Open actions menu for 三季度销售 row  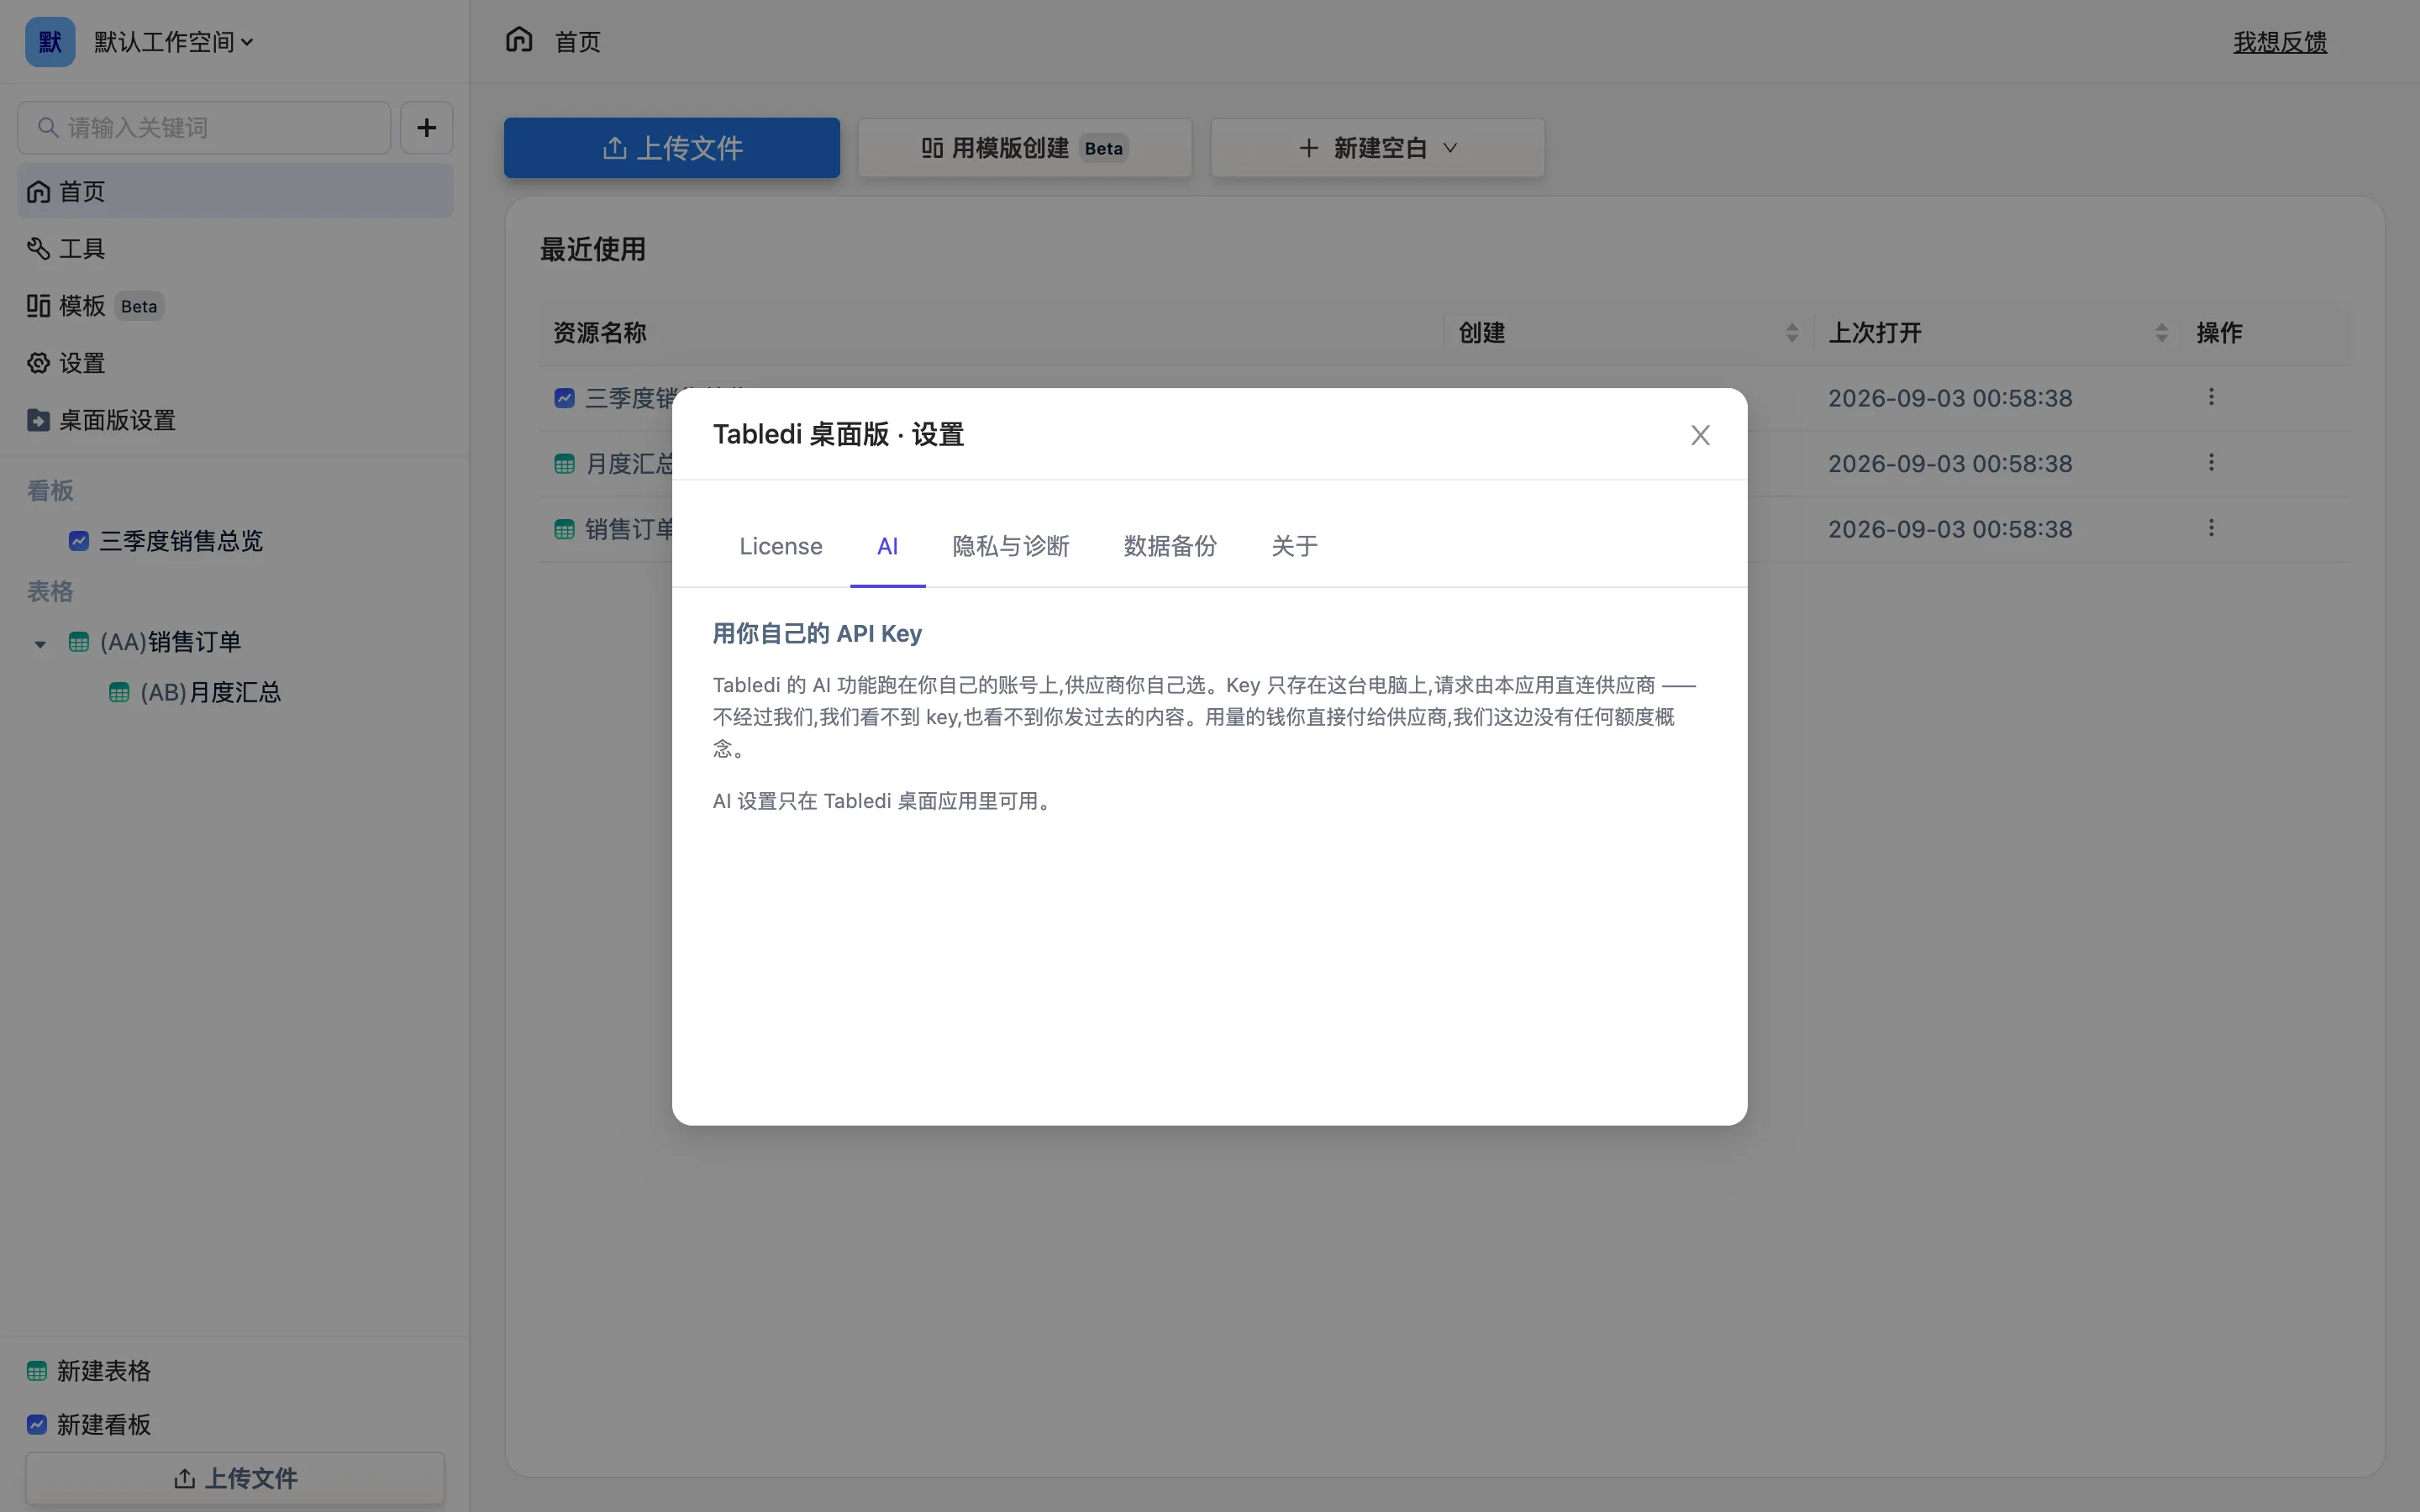[2211, 397]
